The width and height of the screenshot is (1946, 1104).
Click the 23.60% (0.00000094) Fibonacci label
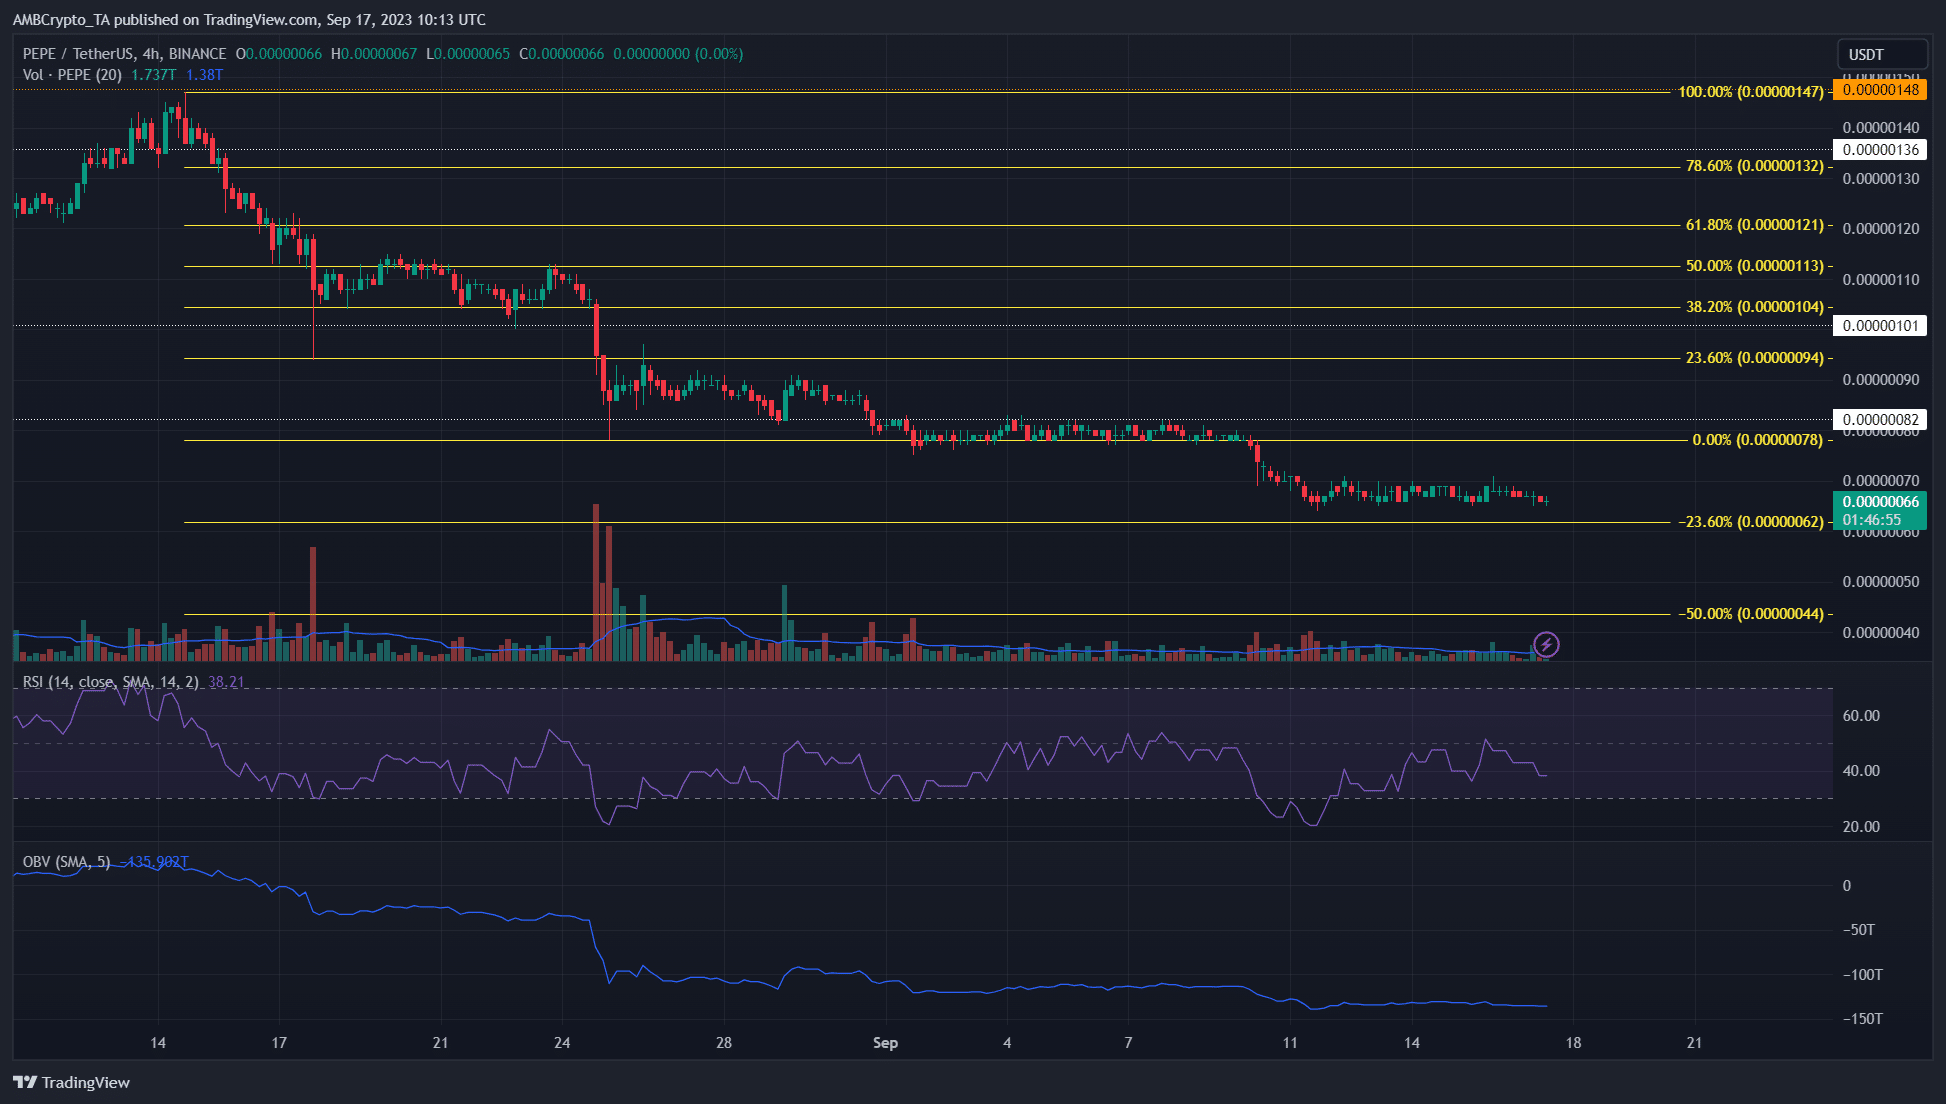pyautogui.click(x=1754, y=358)
